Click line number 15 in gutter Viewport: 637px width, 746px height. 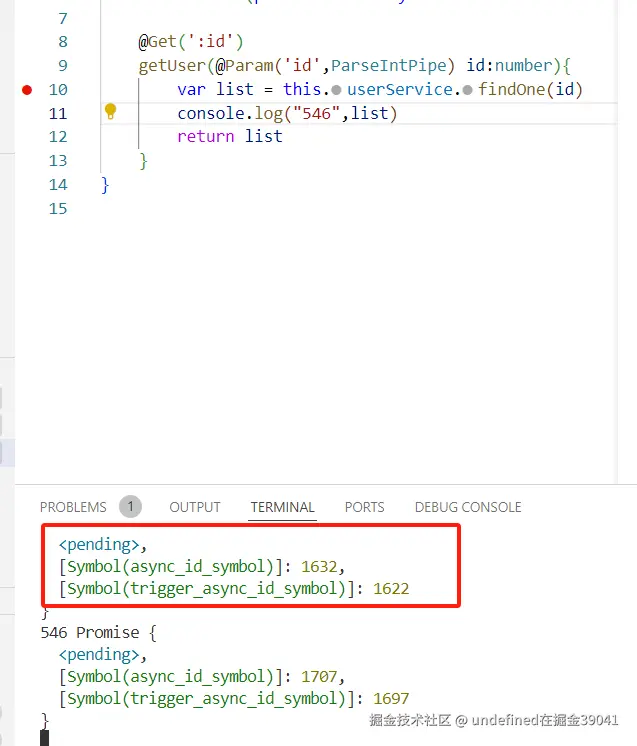coord(58,208)
